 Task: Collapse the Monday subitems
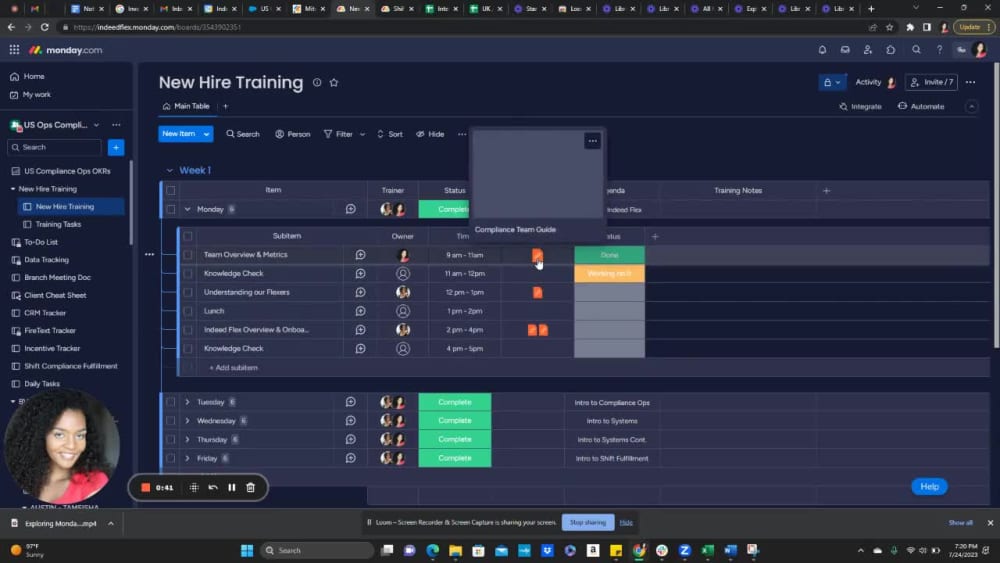click(x=188, y=209)
